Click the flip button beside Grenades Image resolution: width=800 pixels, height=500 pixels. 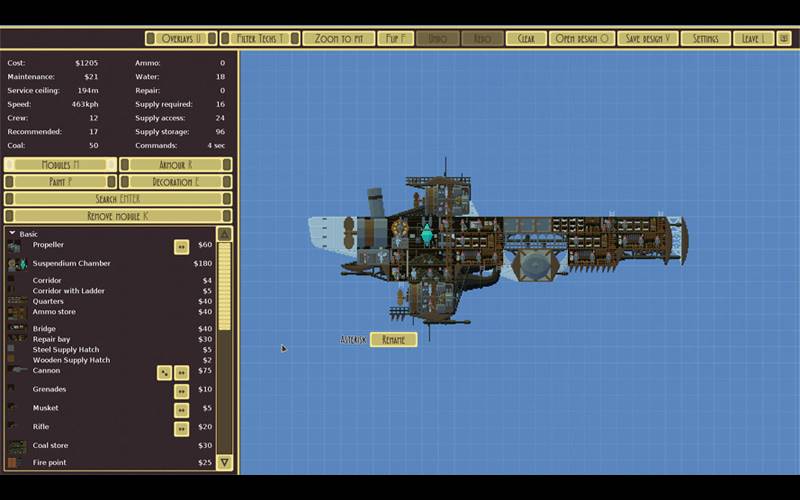[181, 390]
